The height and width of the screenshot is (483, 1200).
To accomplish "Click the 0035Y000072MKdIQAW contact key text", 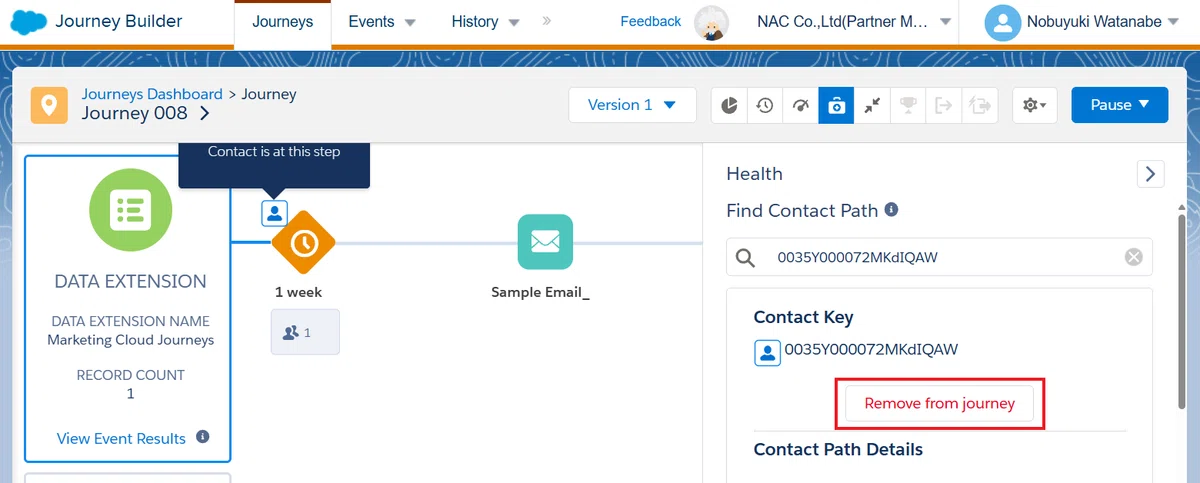I will coord(872,349).
